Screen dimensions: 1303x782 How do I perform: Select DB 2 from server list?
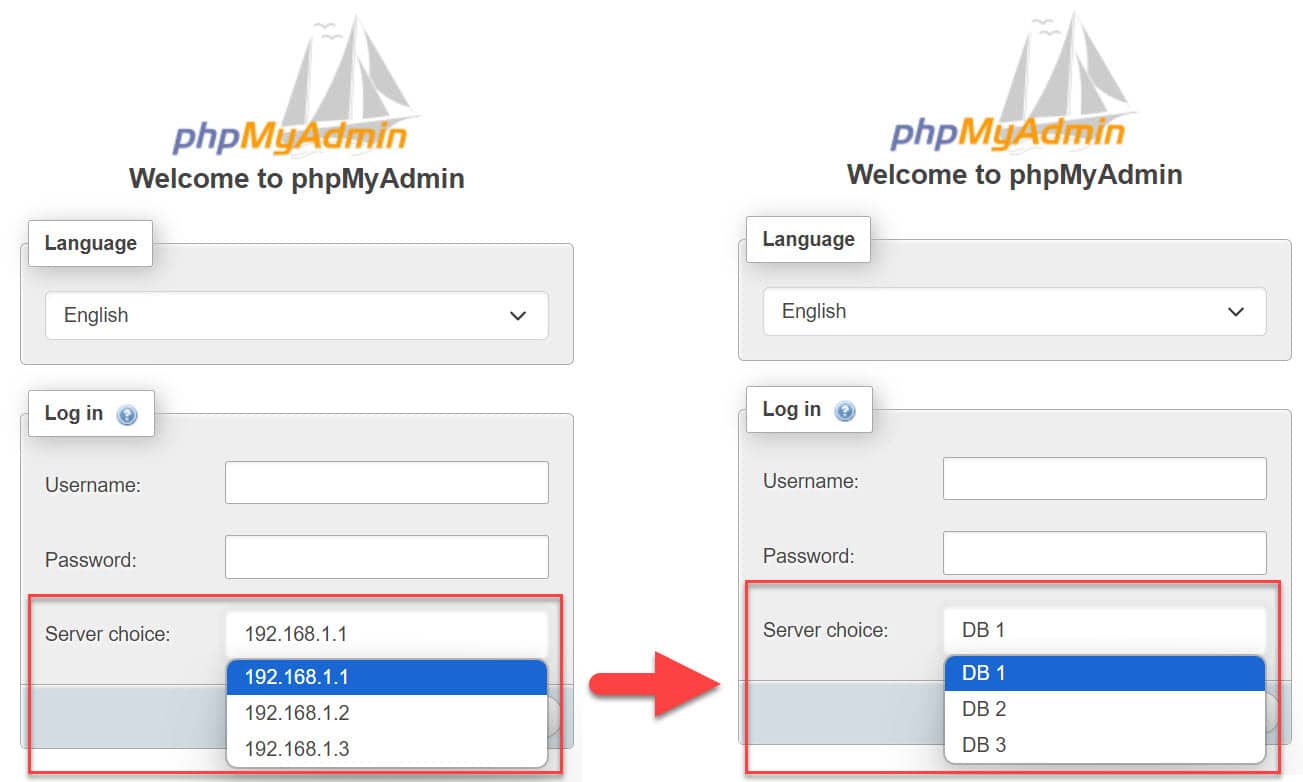tap(1105, 709)
